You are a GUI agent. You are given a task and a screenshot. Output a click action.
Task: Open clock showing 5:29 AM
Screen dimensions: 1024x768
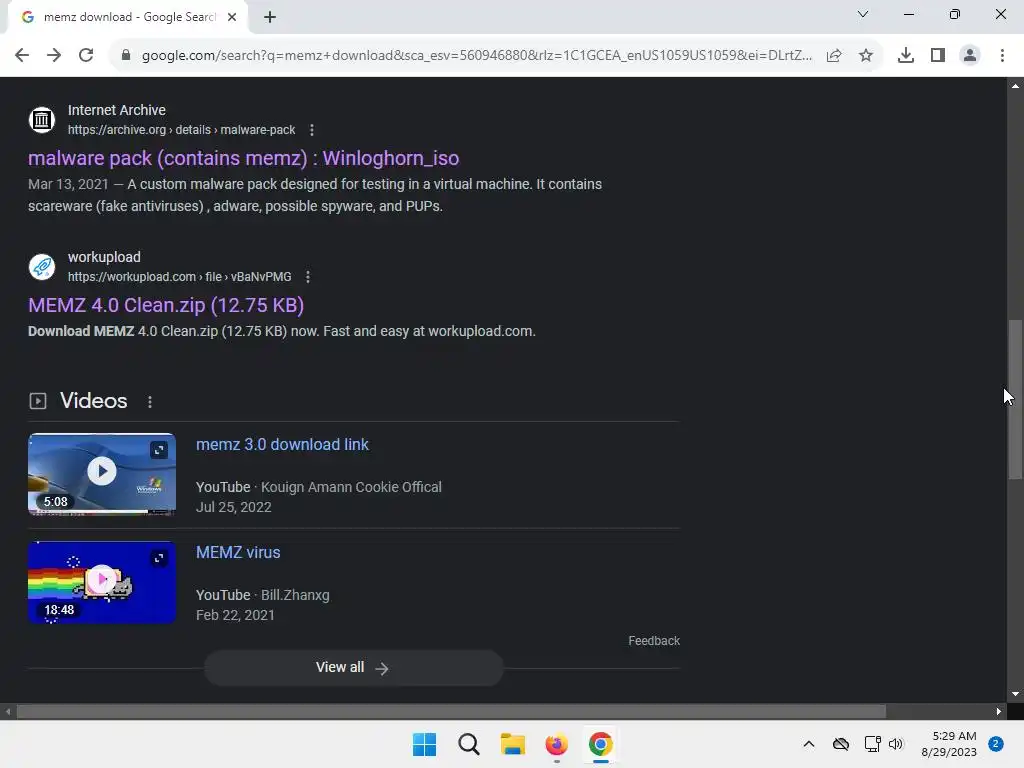[x=948, y=744]
